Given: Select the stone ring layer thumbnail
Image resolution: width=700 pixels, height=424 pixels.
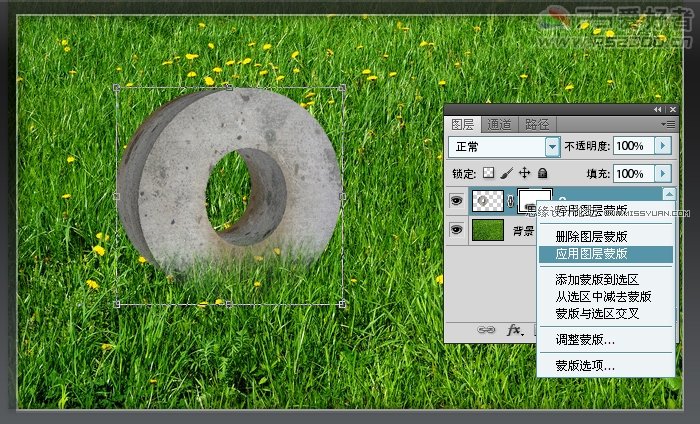Looking at the screenshot, I should (x=488, y=201).
